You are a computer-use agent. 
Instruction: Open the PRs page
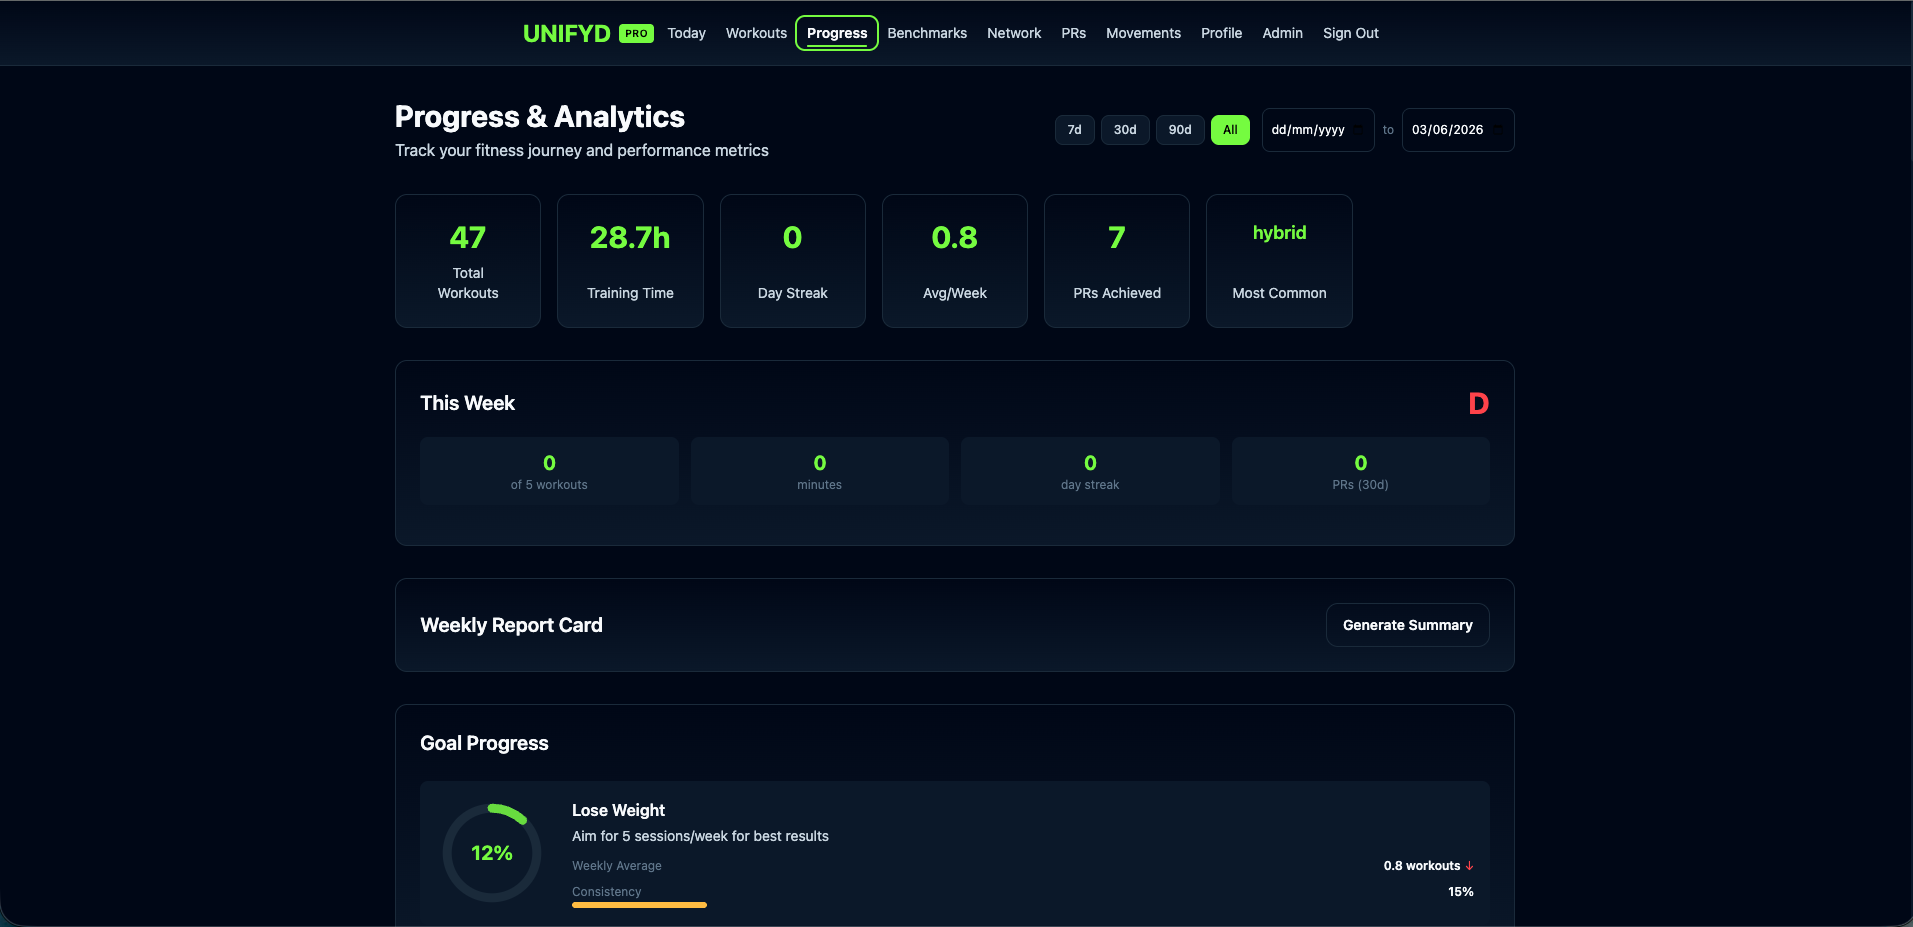pyautogui.click(x=1073, y=33)
